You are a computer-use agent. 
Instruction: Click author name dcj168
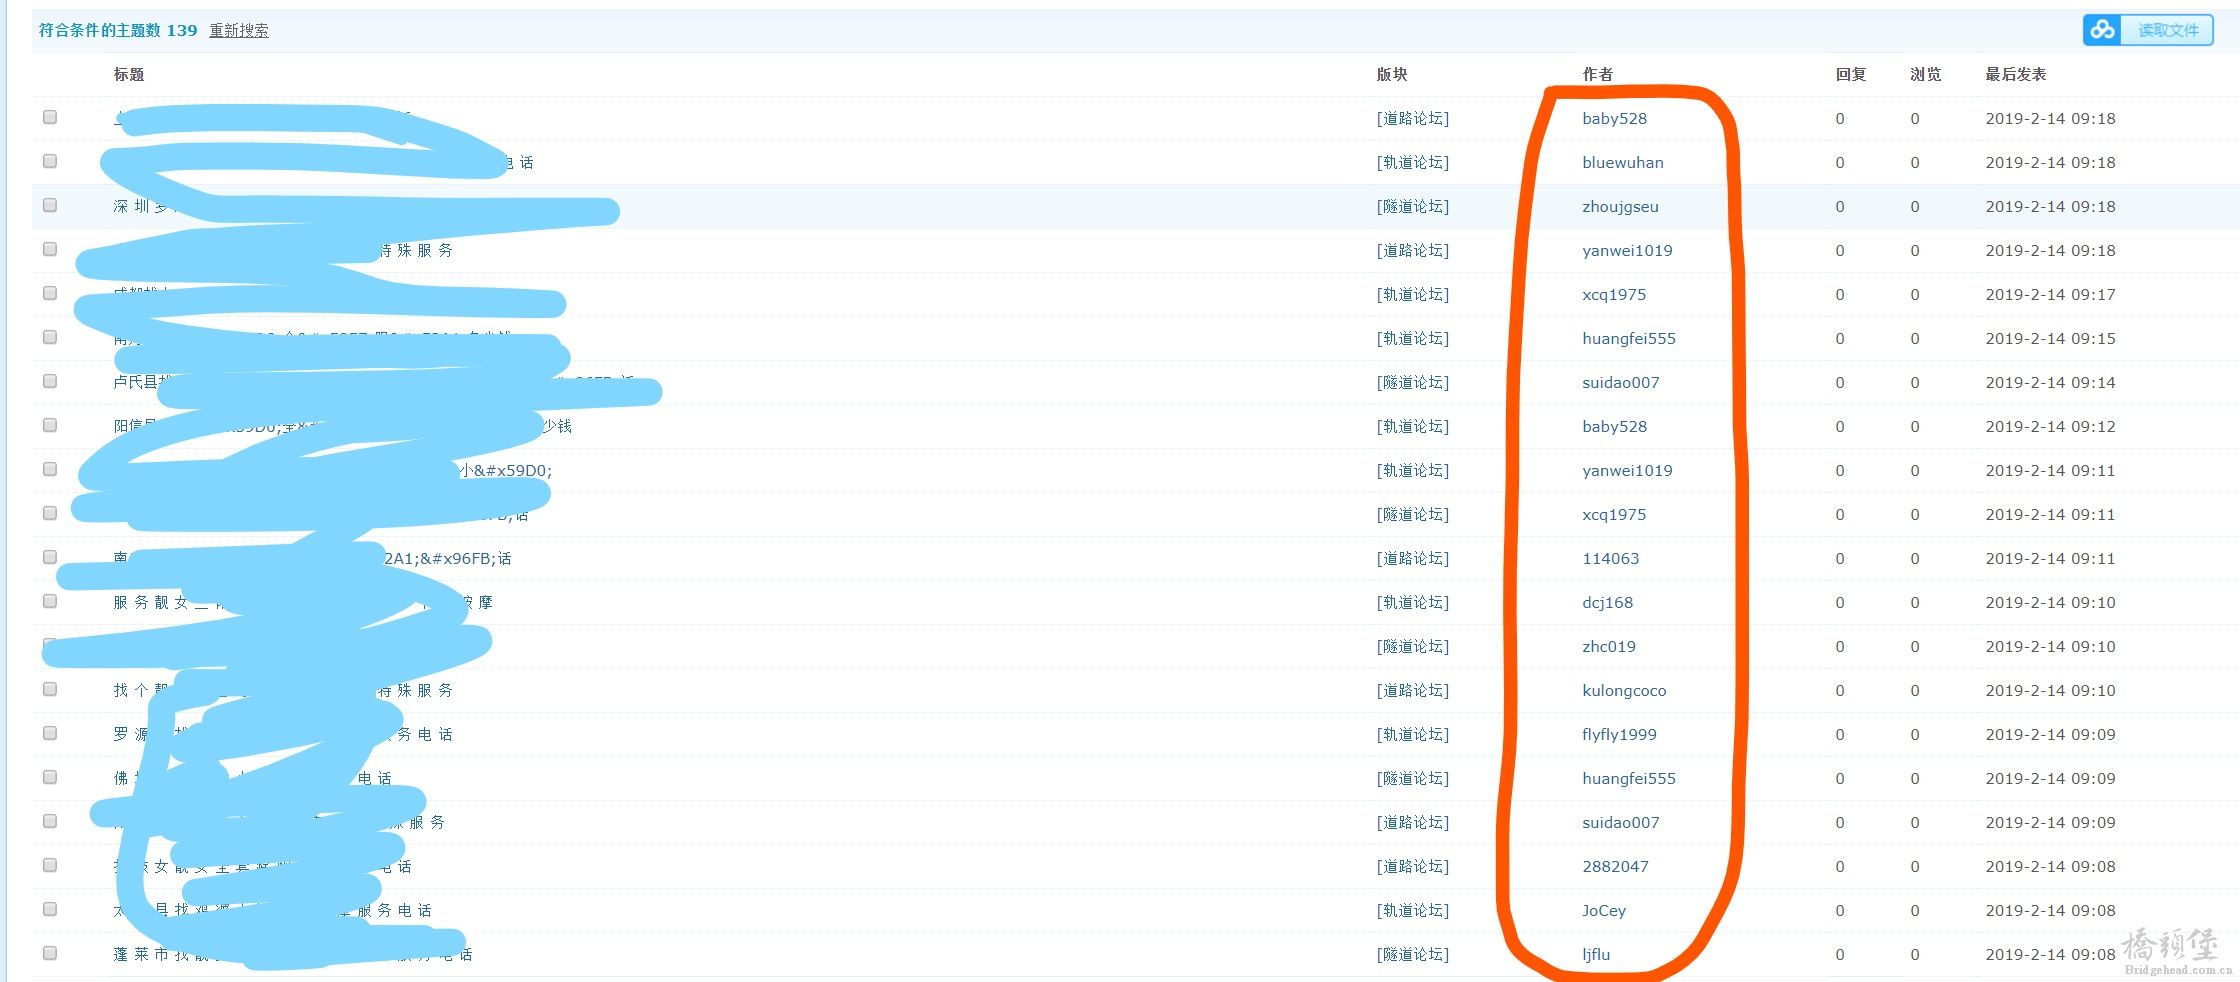(1607, 602)
